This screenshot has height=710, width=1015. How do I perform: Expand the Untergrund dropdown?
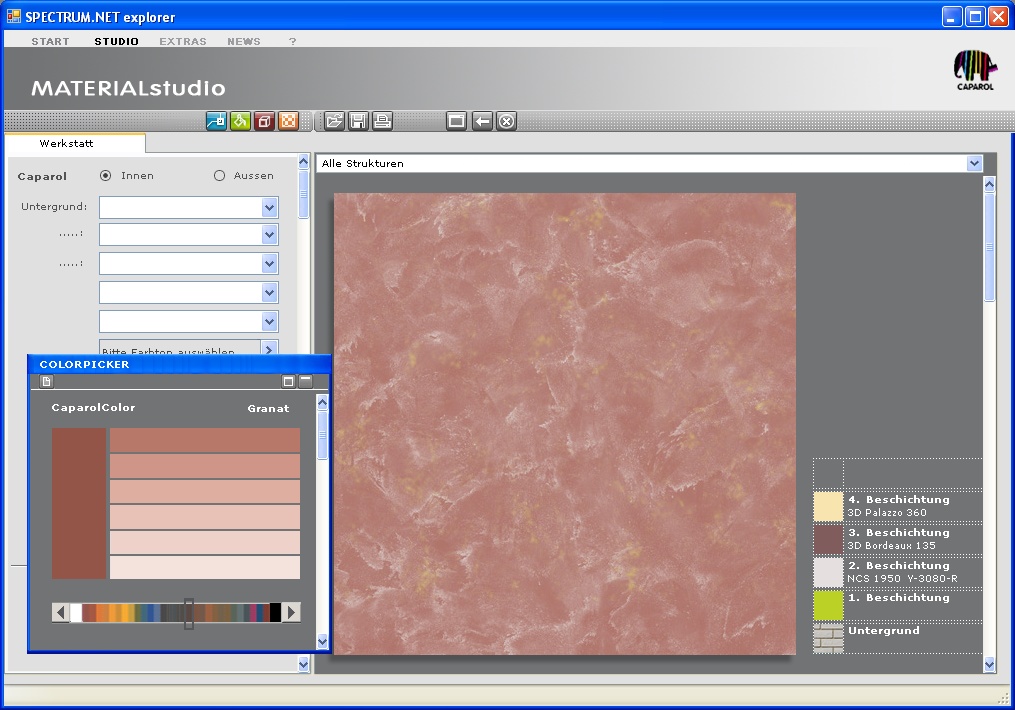pyautogui.click(x=269, y=207)
